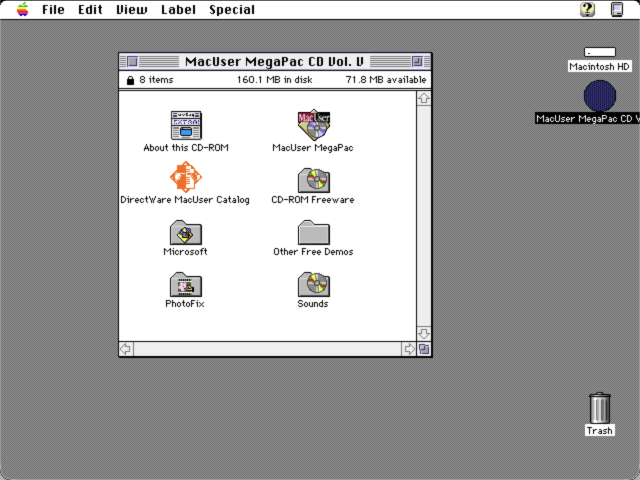Image resolution: width=640 pixels, height=480 pixels.
Task: Select the MacUser MegaPac application icon
Action: pos(313,124)
